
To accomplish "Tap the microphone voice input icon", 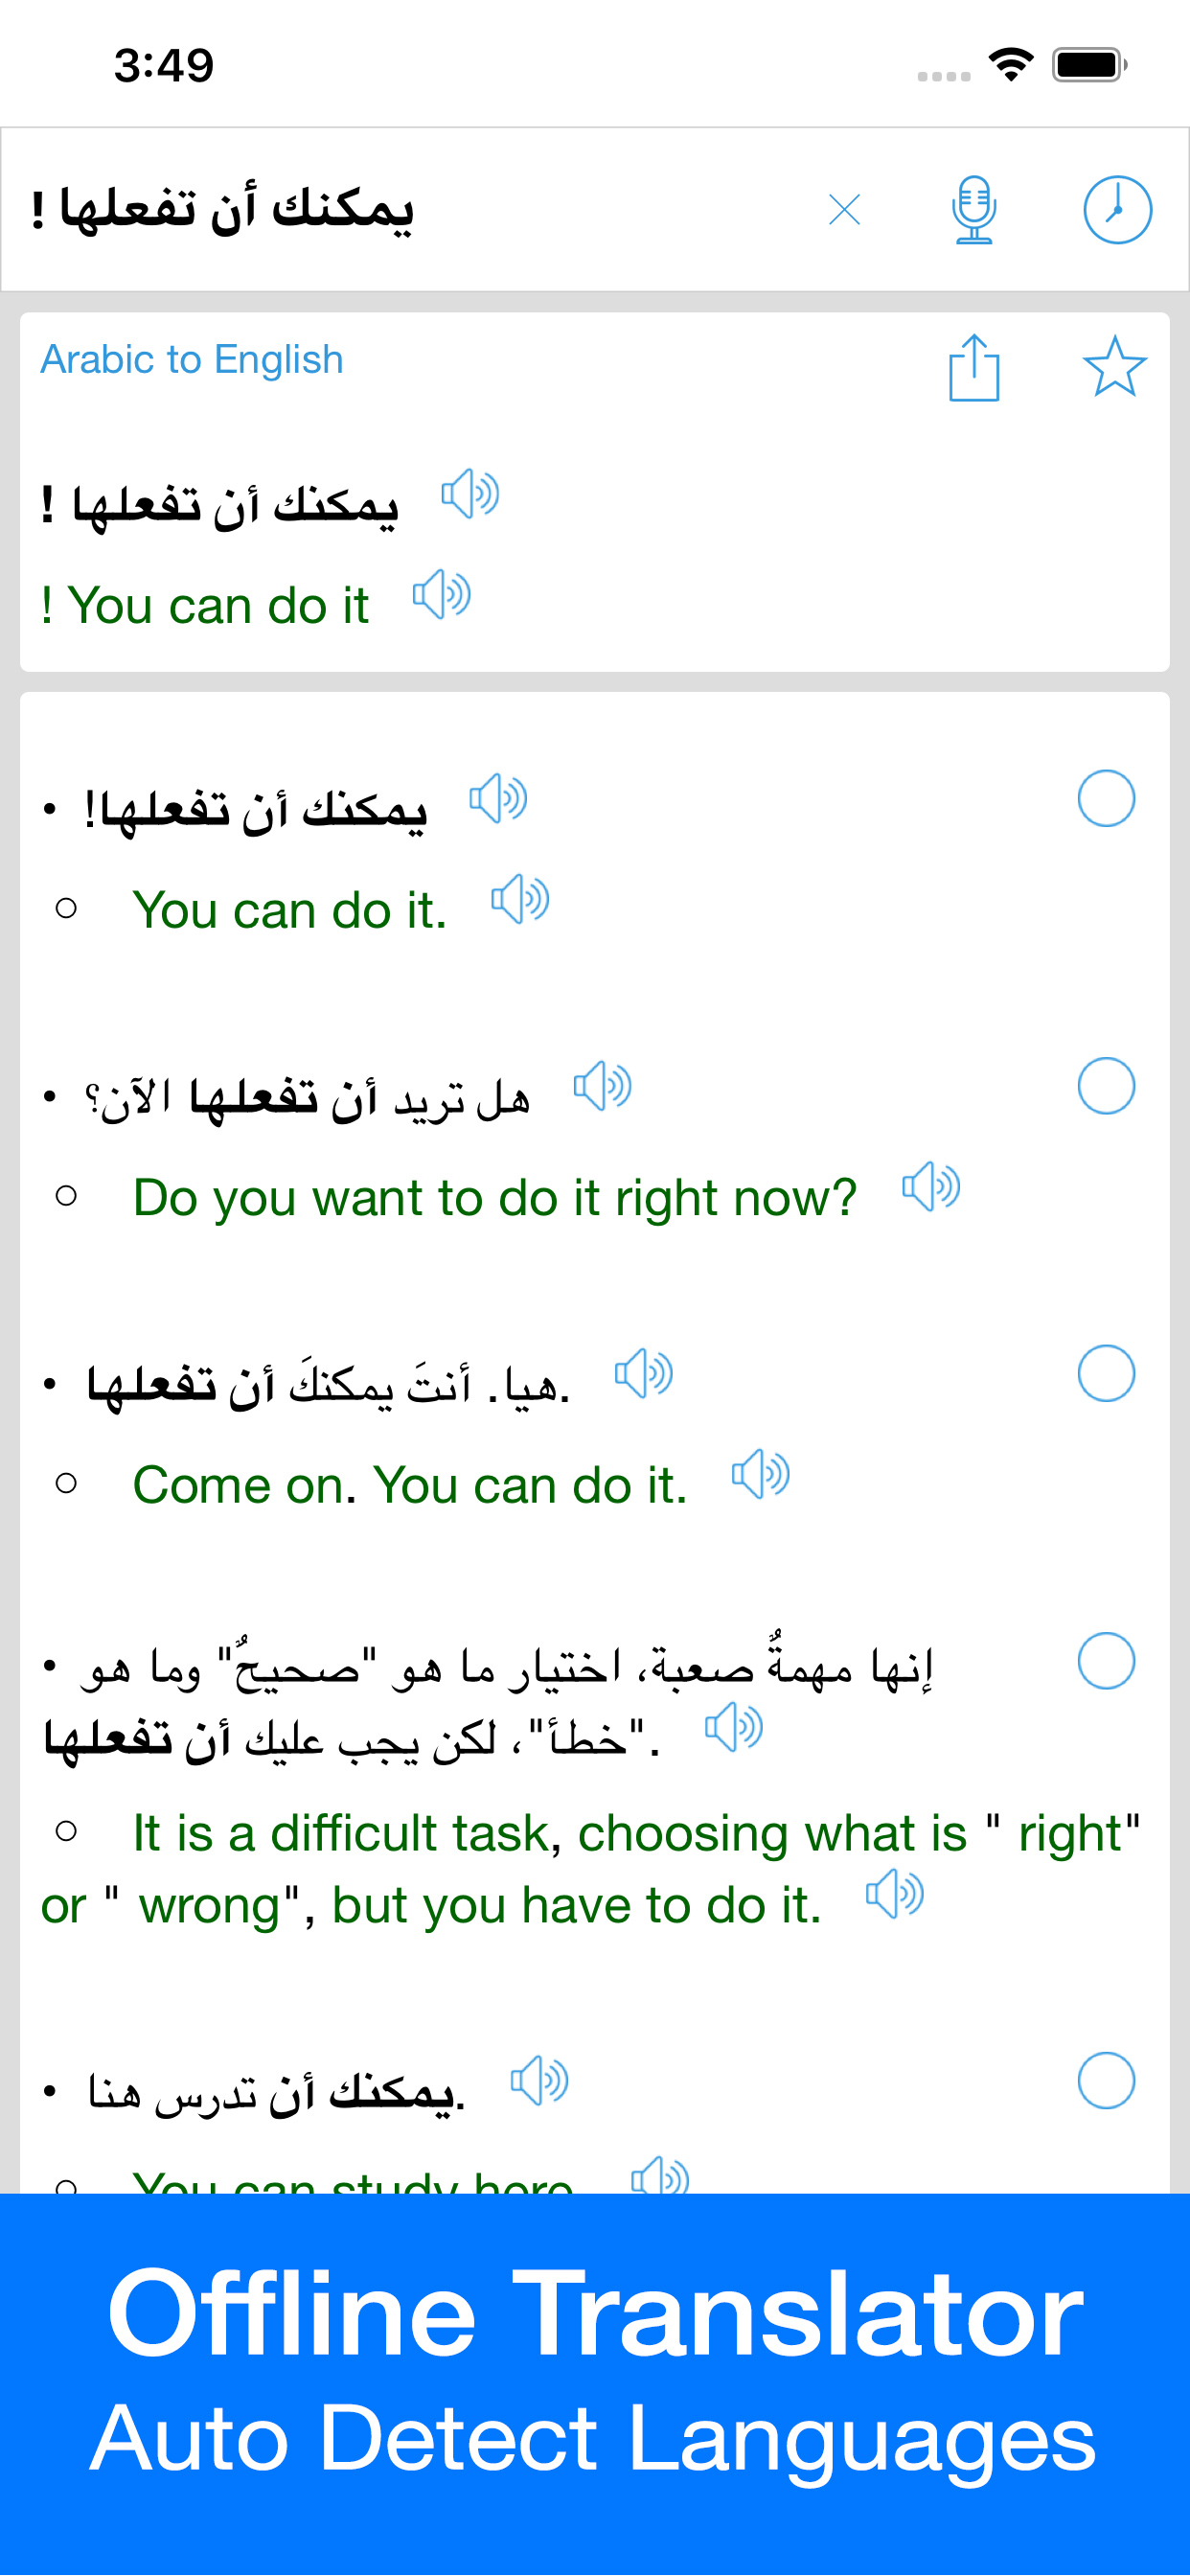I will [x=973, y=210].
